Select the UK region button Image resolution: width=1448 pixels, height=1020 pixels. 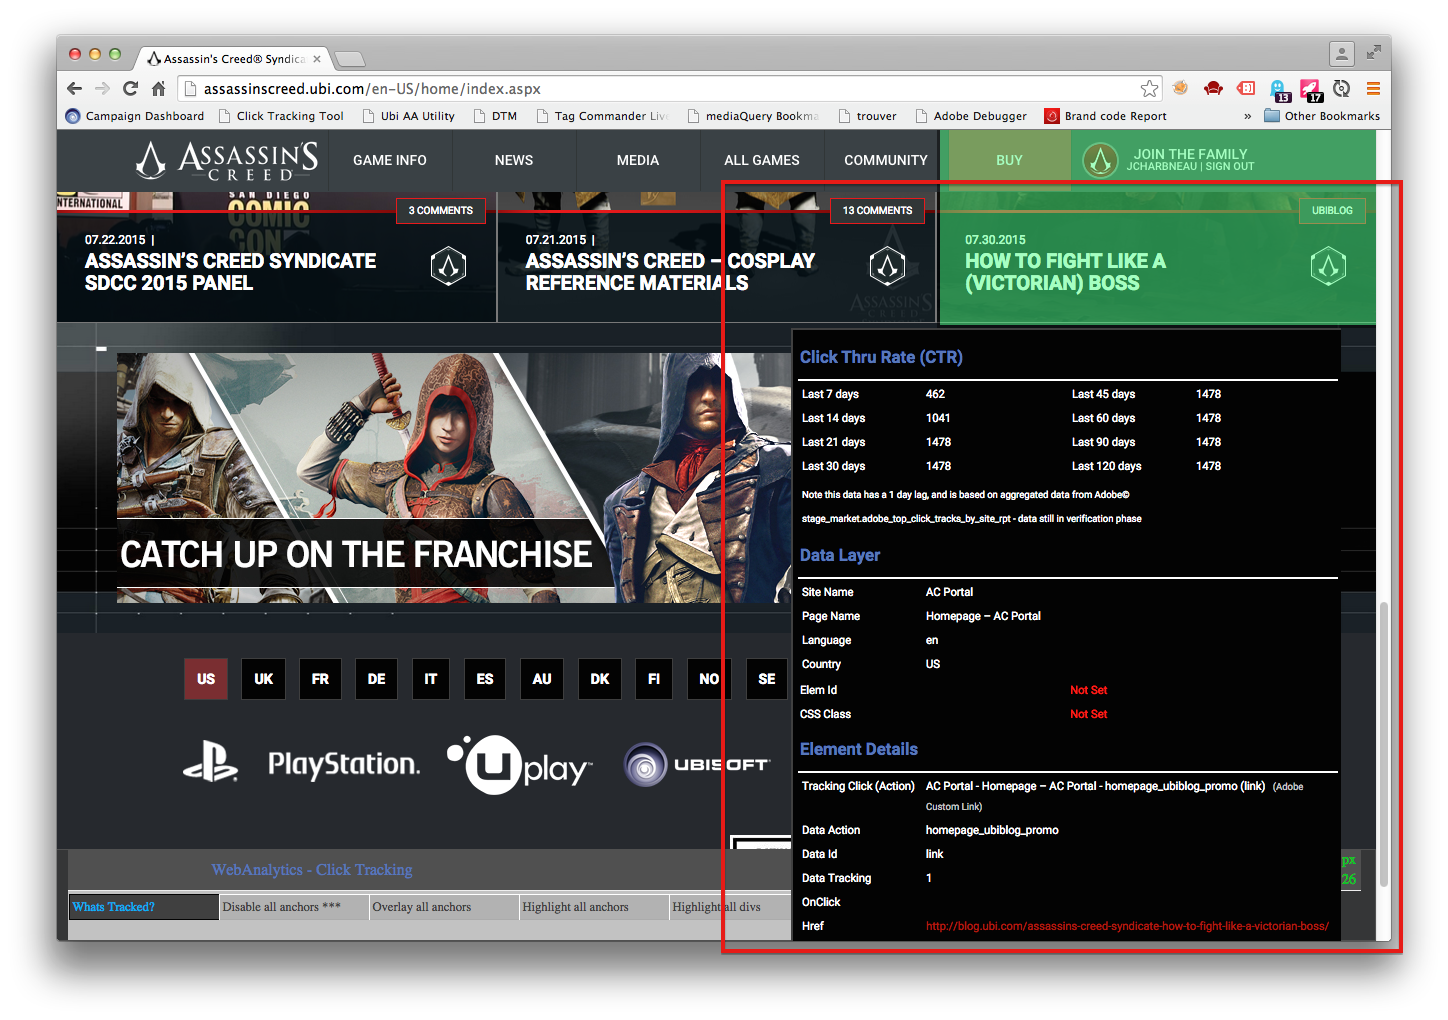coord(263,679)
